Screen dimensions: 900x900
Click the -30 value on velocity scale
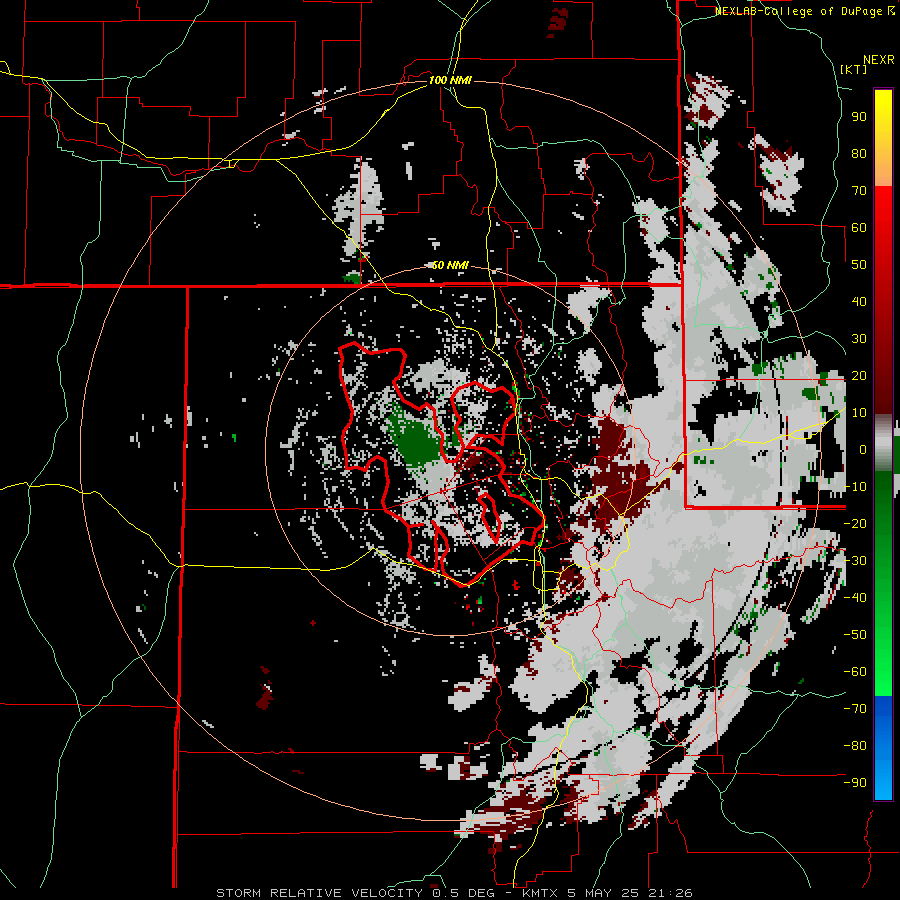point(856,561)
